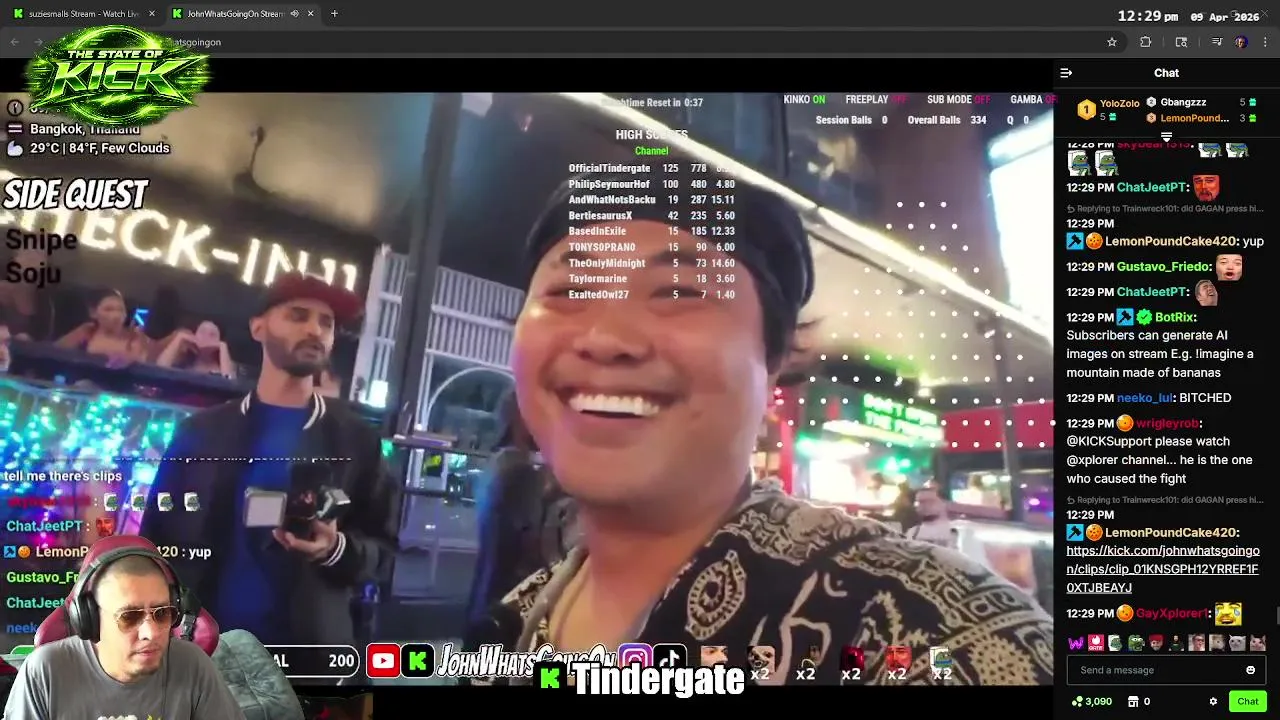Click the SIDE QUEST overlay heading

[76, 195]
